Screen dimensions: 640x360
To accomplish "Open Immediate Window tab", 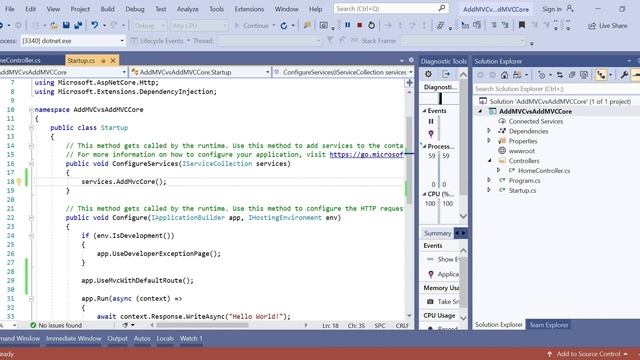I will pyautogui.click(x=73, y=338).
